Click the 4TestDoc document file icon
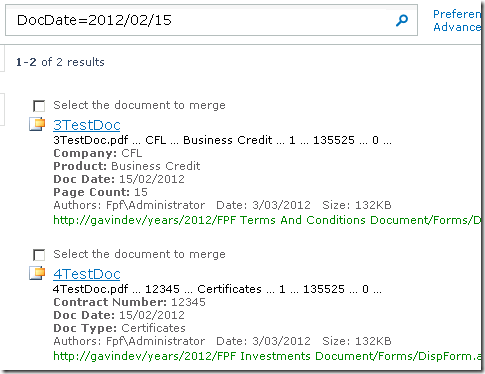Screen dimensions: 485x374 point(37,273)
